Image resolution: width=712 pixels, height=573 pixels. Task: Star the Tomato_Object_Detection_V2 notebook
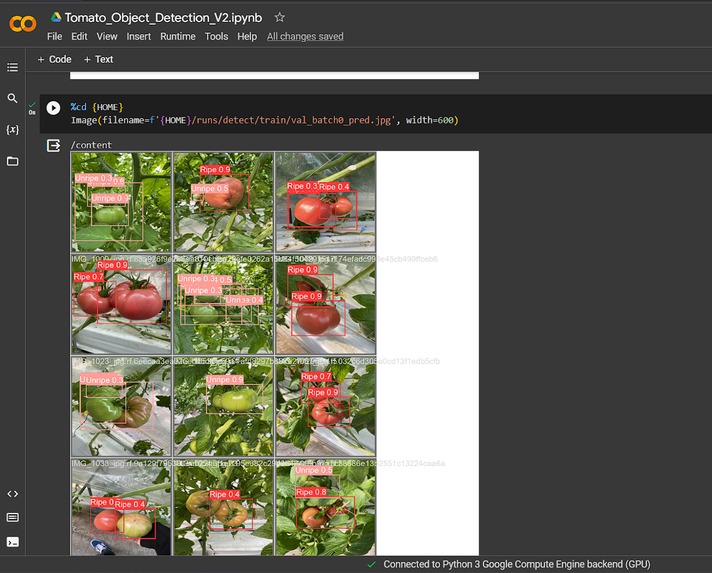pos(279,17)
